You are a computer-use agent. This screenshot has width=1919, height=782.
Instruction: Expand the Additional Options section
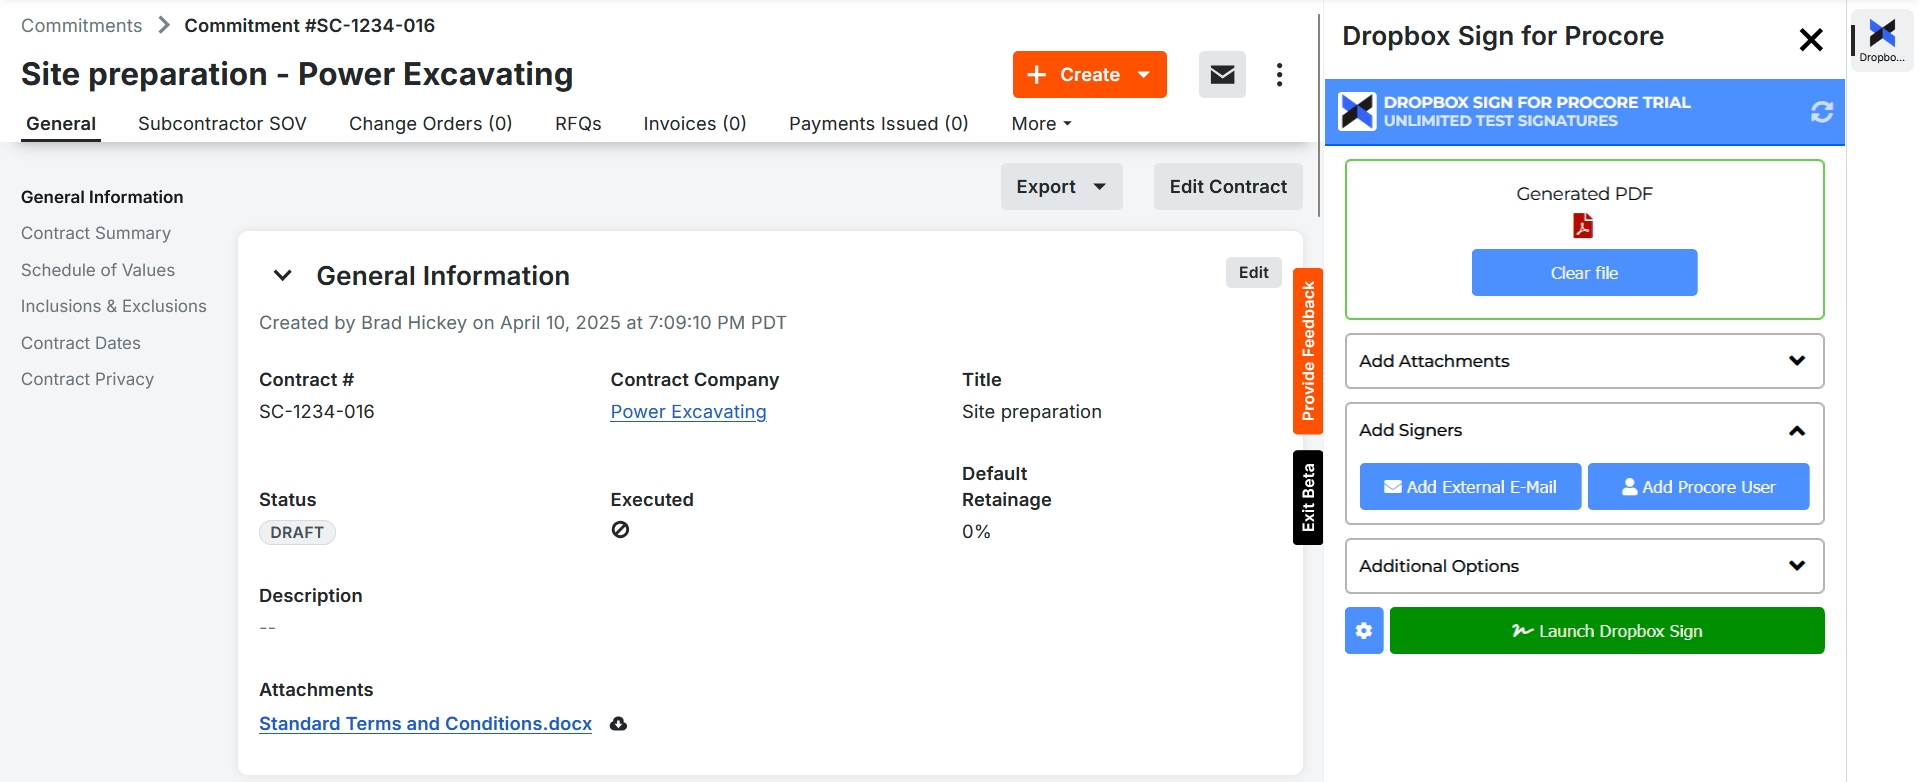pyautogui.click(x=1584, y=566)
